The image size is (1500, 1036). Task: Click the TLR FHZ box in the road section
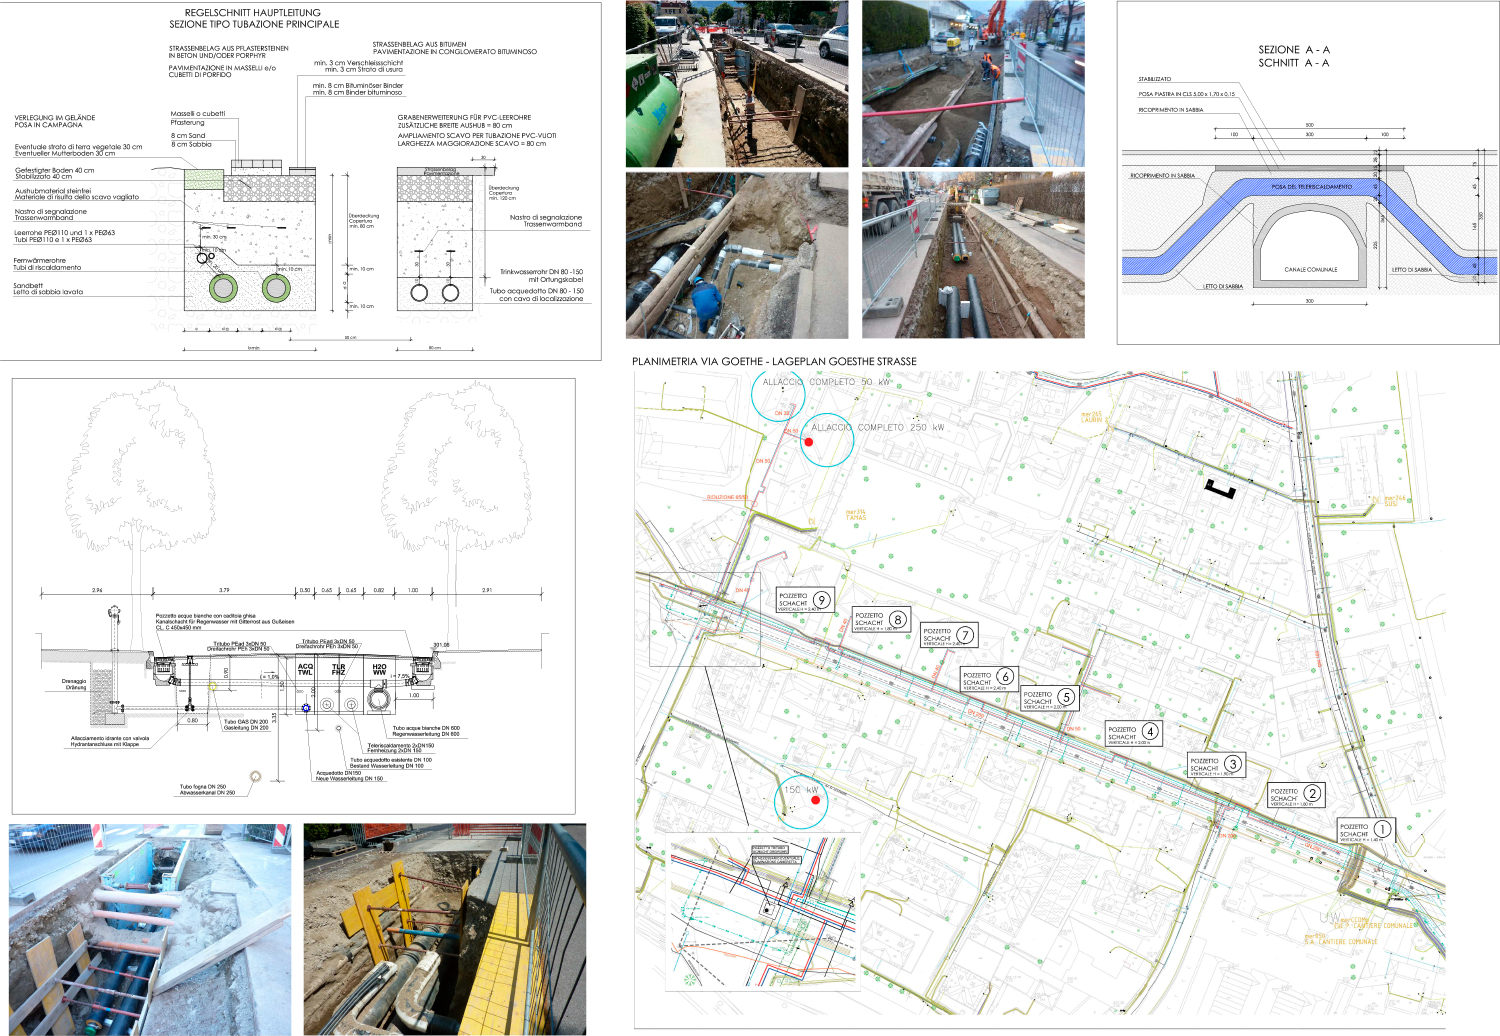pyautogui.click(x=338, y=669)
